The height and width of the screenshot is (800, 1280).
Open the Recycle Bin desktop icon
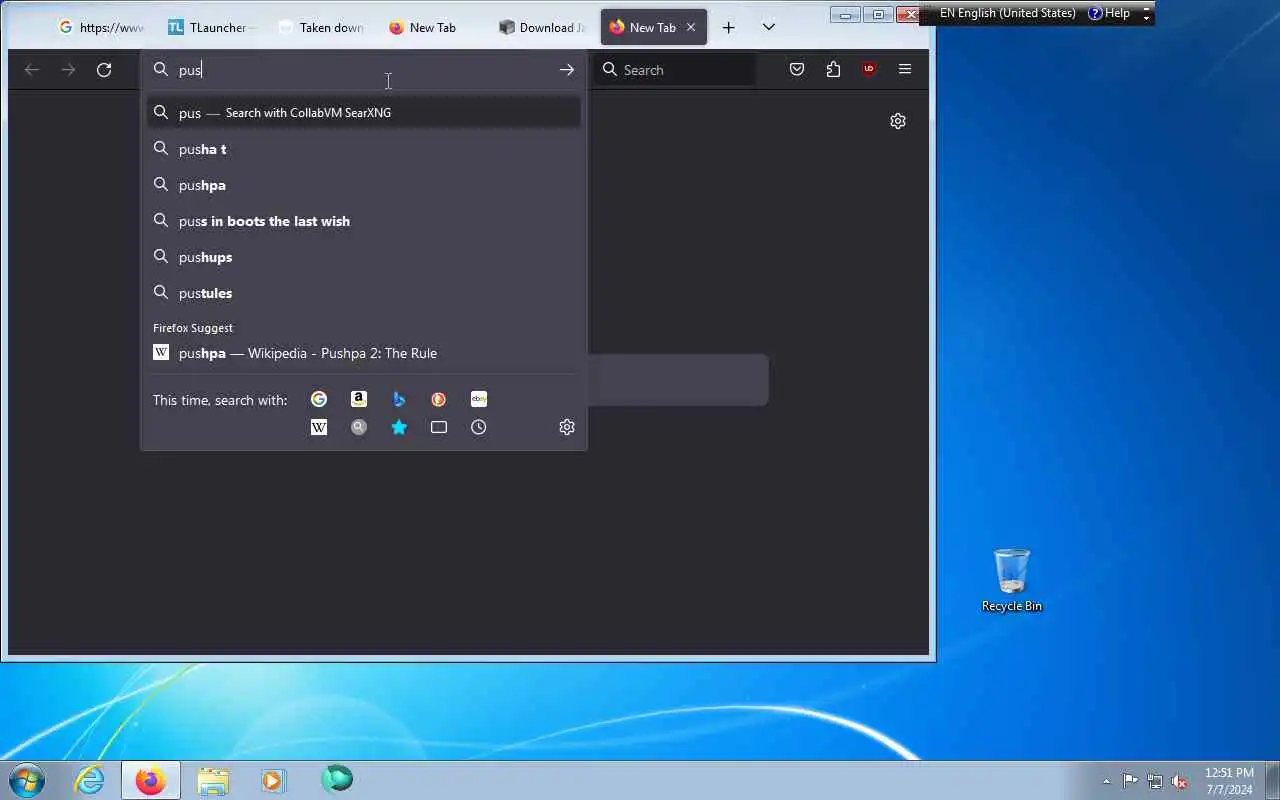1011,580
